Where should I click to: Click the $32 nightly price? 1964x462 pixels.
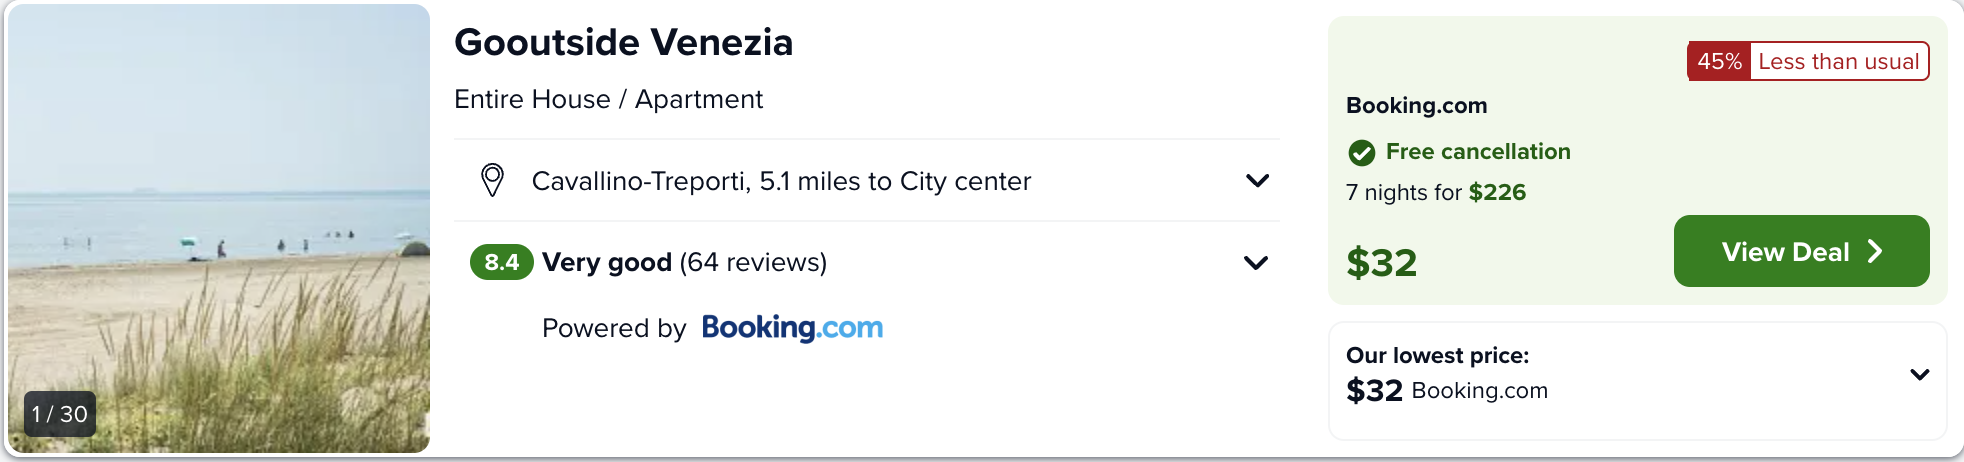click(1381, 263)
